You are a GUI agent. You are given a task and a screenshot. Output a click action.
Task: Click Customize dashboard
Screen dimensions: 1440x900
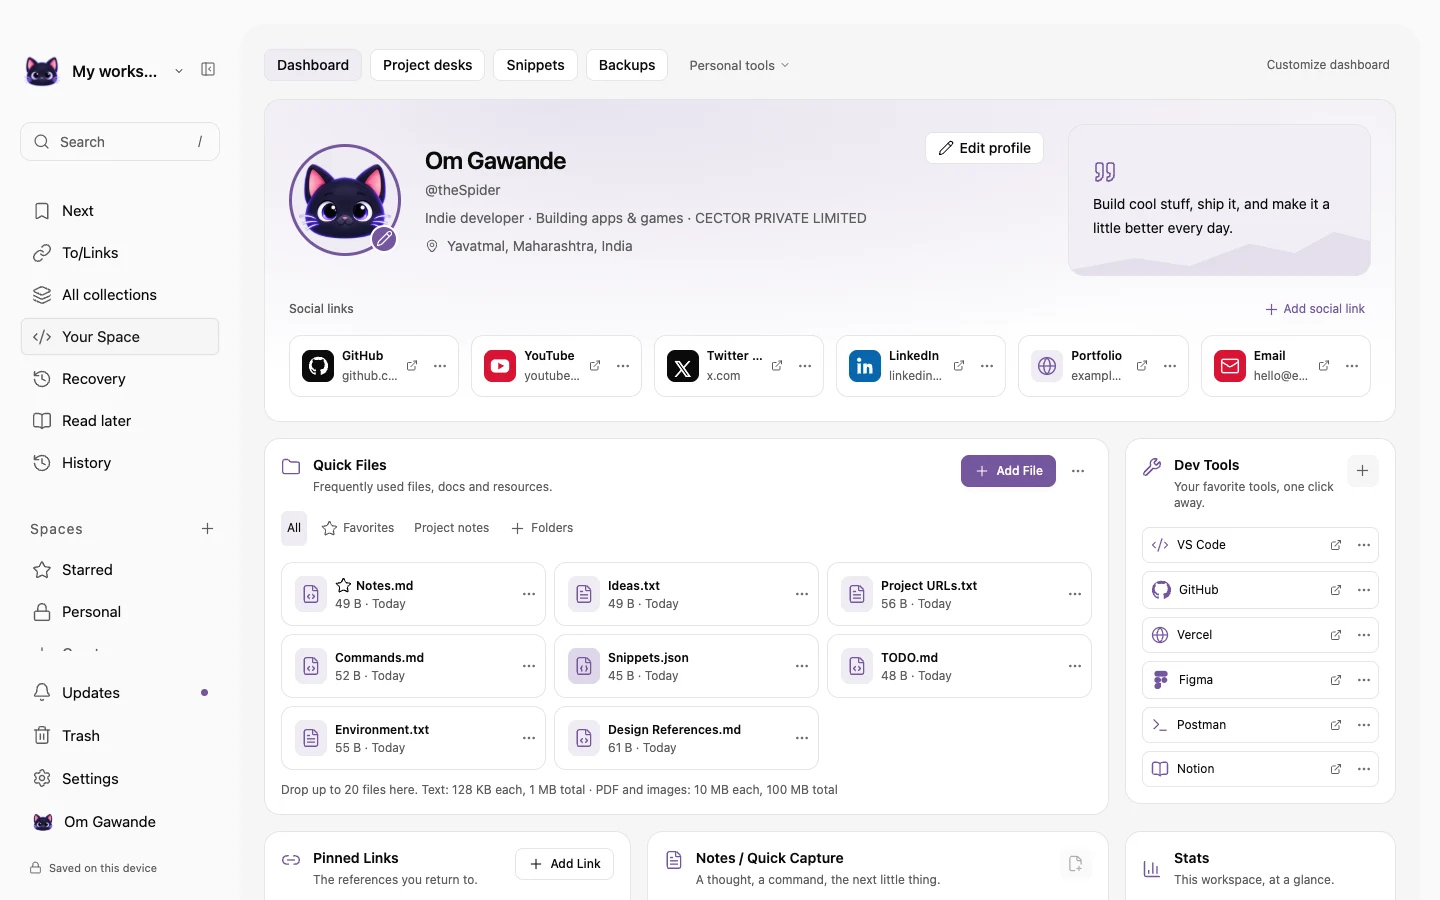[x=1328, y=65]
